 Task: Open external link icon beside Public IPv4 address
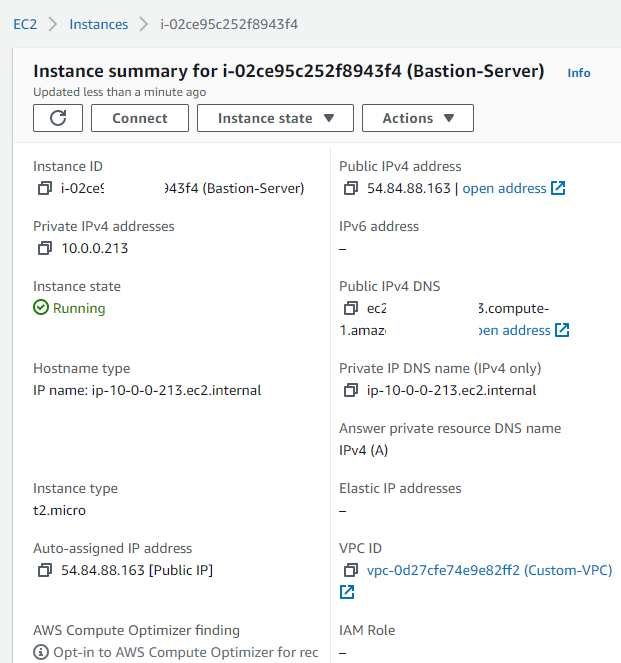[x=558, y=188]
